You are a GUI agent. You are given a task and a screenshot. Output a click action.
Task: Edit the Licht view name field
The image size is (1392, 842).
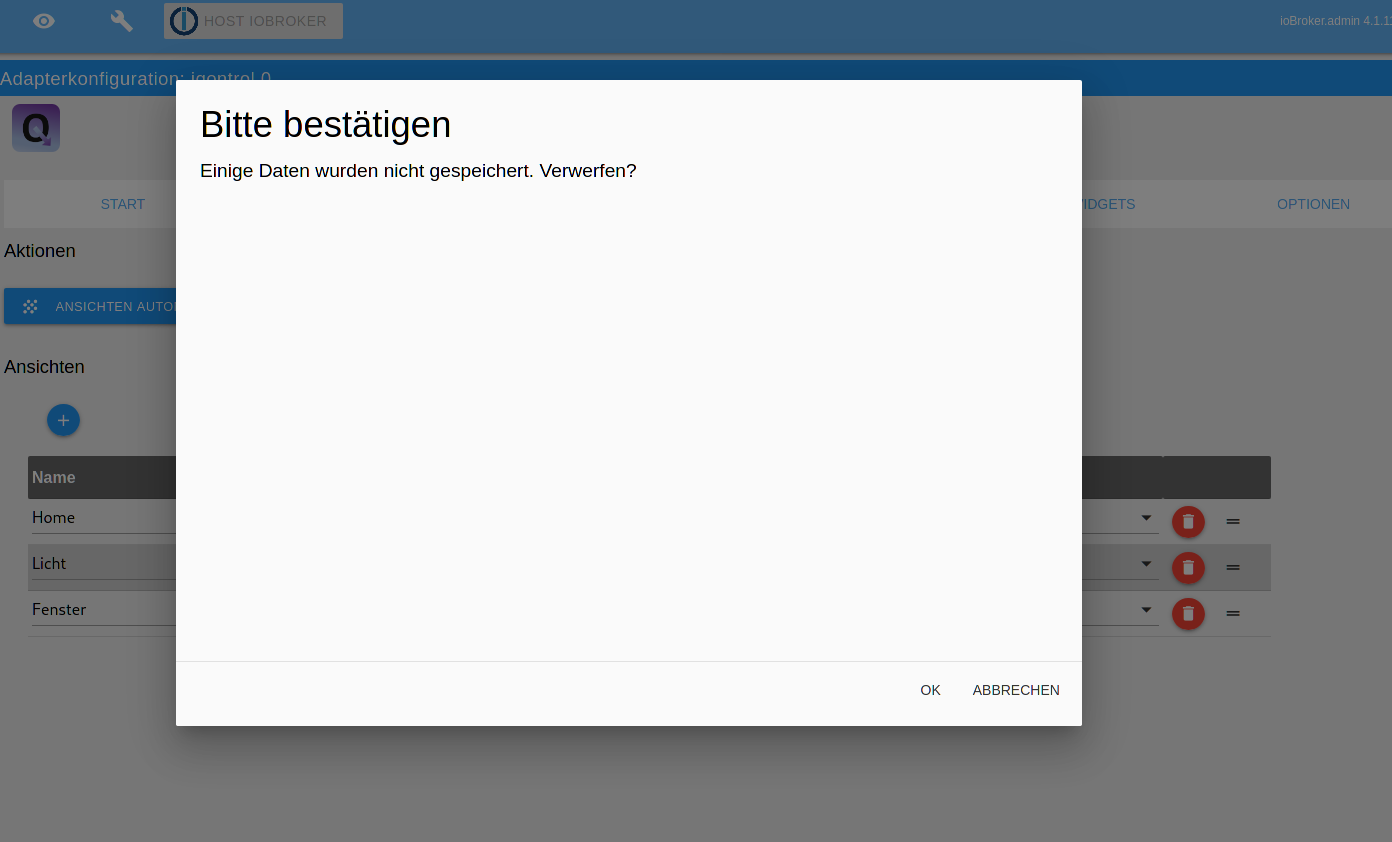point(103,564)
